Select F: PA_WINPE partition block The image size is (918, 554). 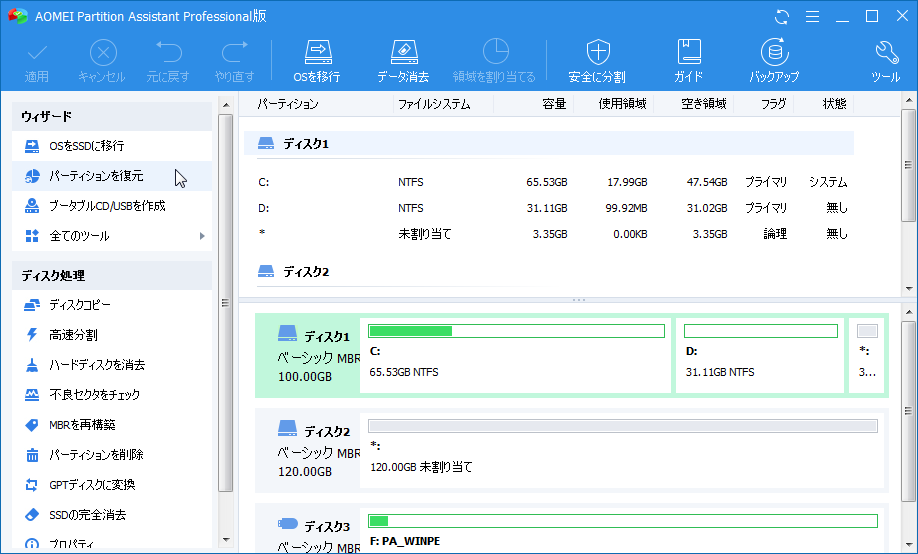(622, 530)
